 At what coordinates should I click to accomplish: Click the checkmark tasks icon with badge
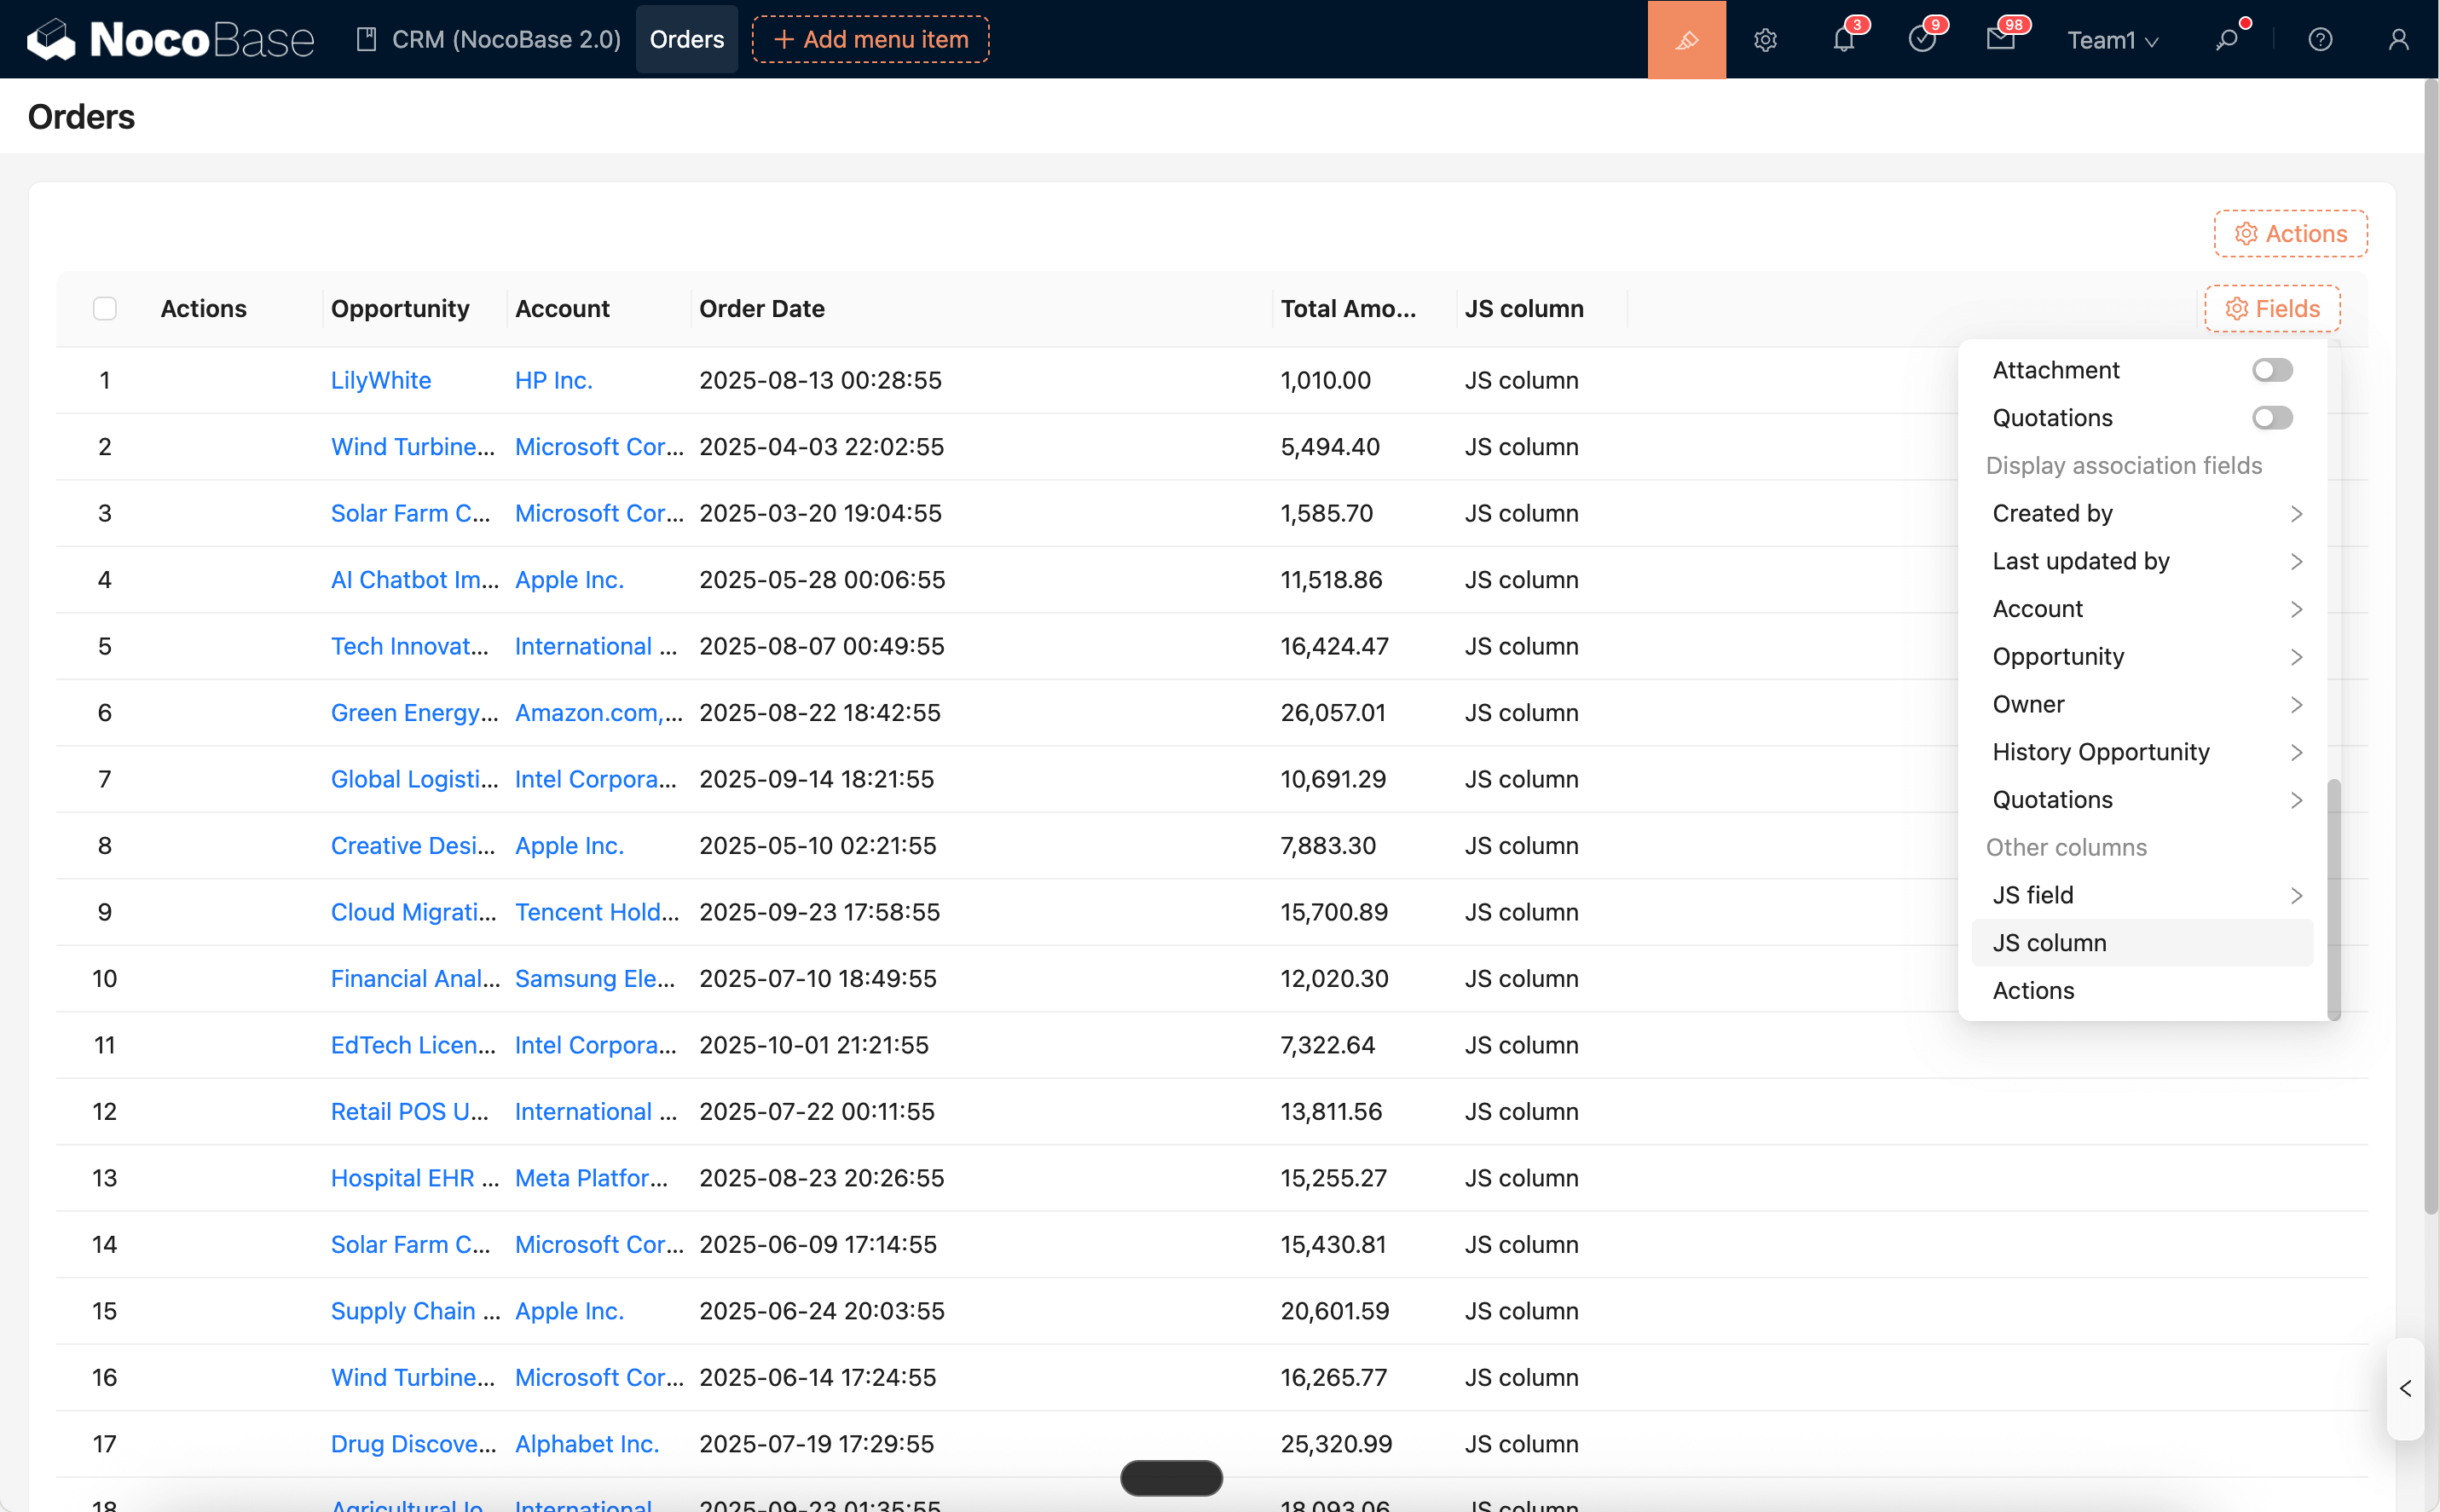(1921, 40)
